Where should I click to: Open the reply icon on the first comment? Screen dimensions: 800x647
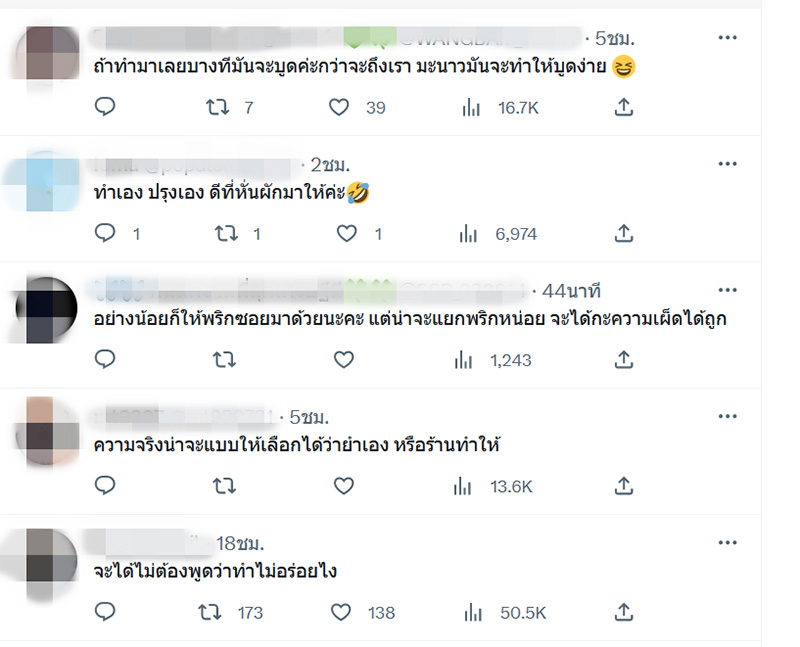pyautogui.click(x=105, y=105)
